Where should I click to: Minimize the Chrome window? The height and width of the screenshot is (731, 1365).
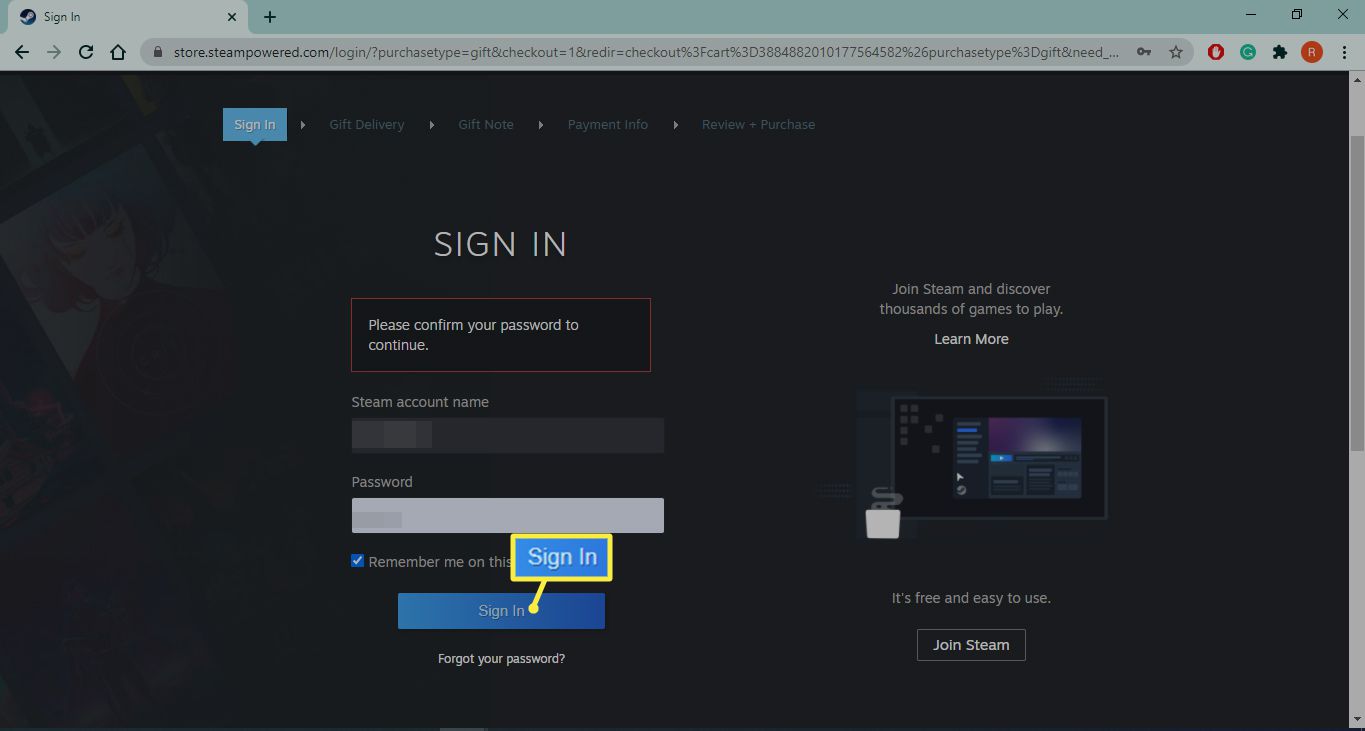point(1251,15)
